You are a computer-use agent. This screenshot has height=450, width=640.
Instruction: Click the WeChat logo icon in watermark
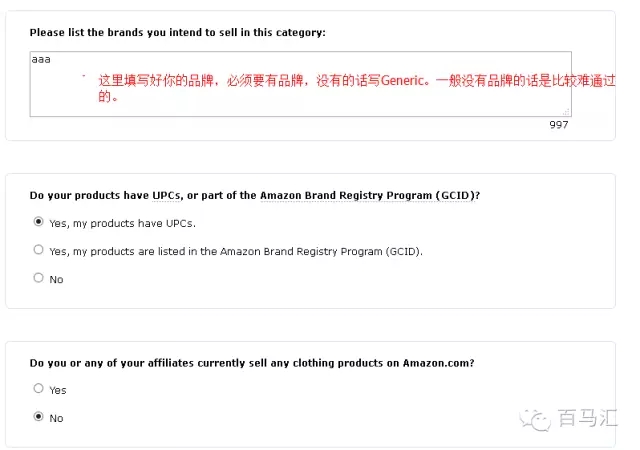[541, 419]
